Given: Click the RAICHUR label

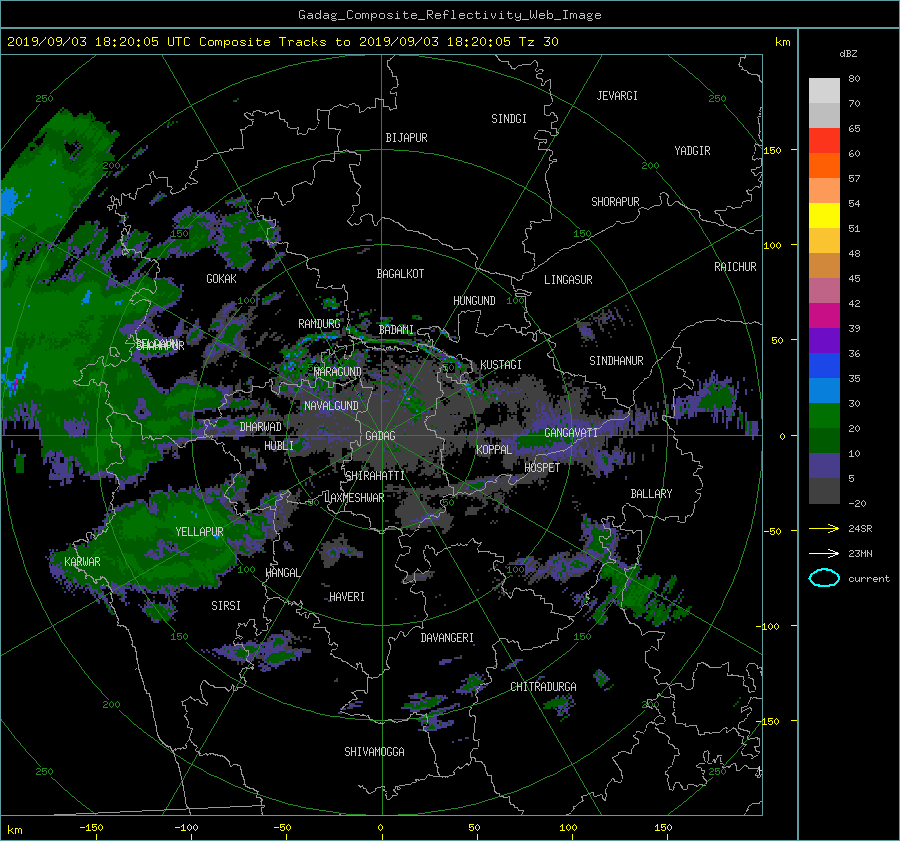Looking at the screenshot, I should pyautogui.click(x=735, y=267).
